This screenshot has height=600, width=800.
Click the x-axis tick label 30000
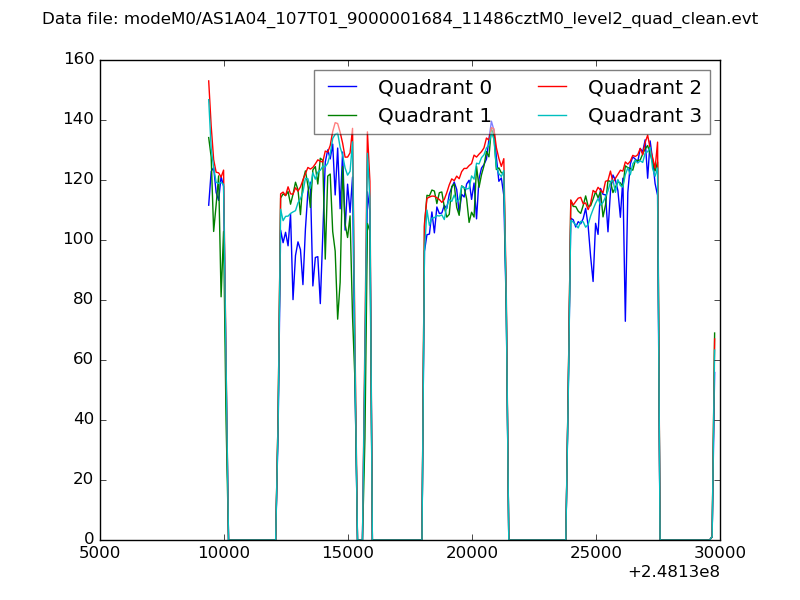[x=720, y=553]
